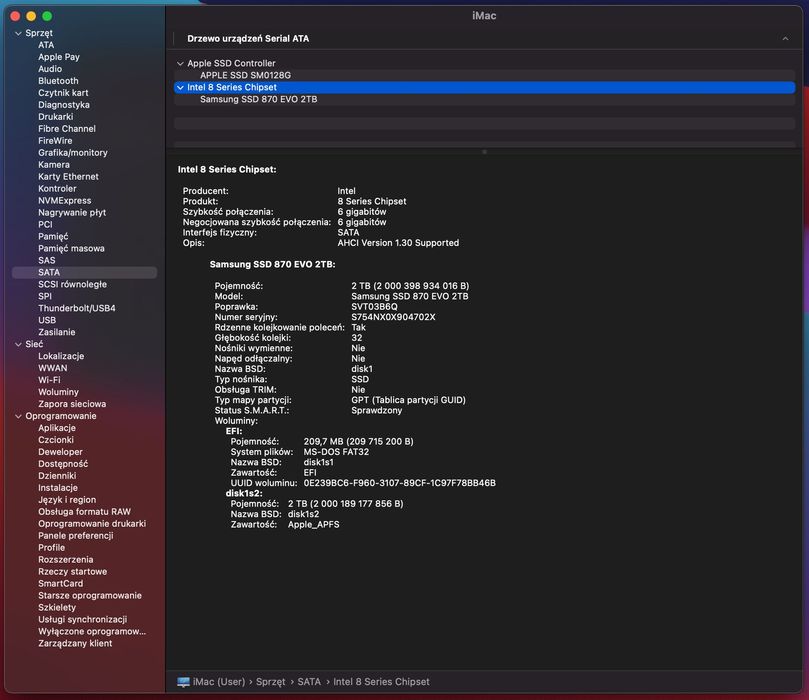Select SmartCard in sidebar
The width and height of the screenshot is (809, 700).
coord(60,583)
